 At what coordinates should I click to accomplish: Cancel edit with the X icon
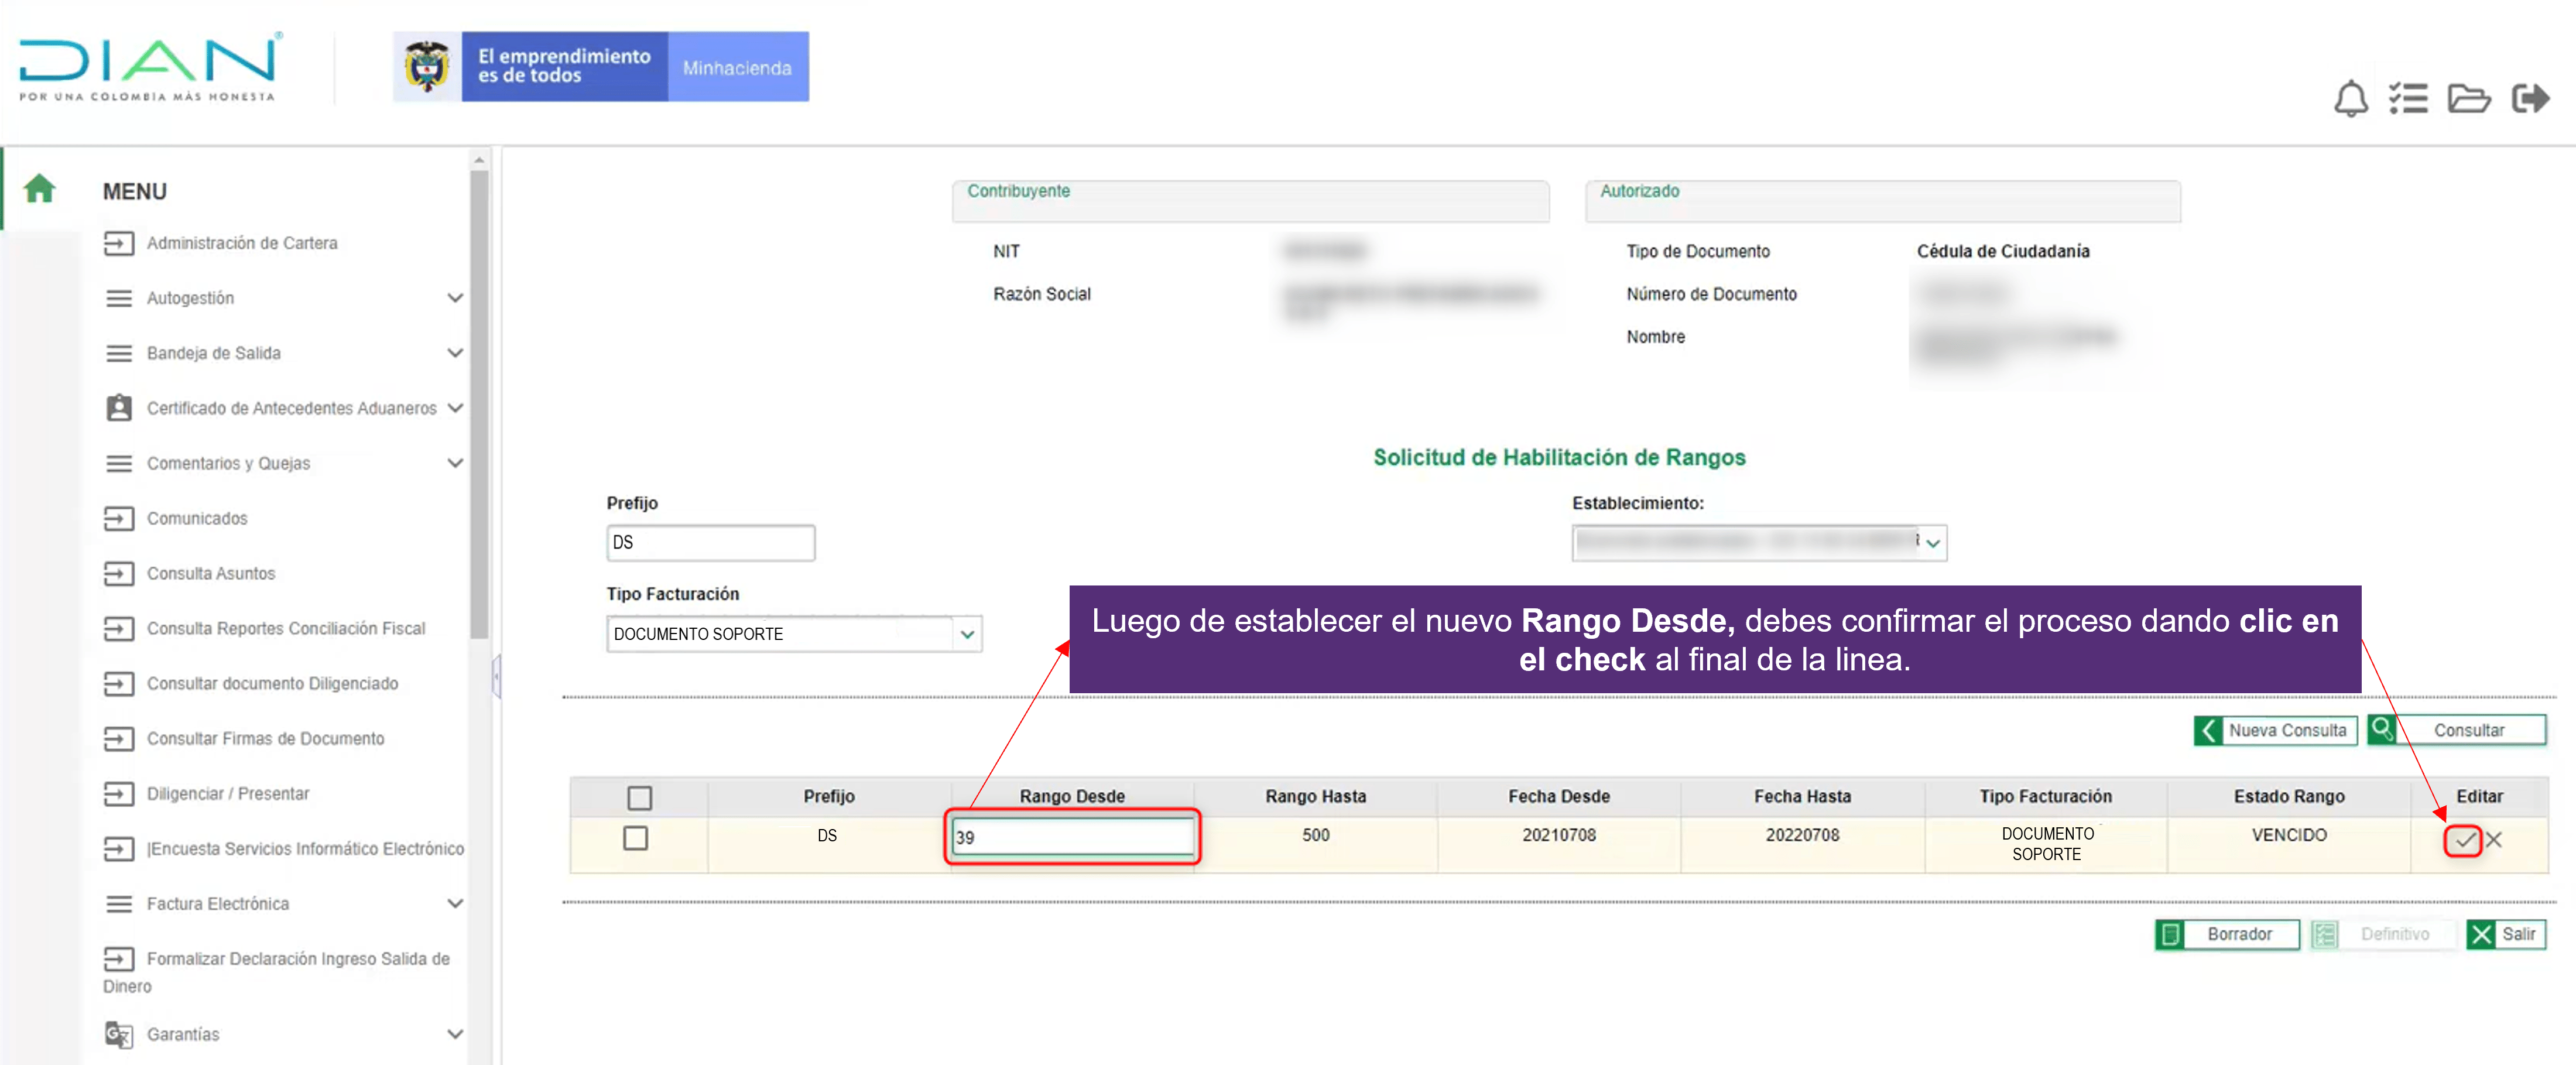click(2494, 840)
